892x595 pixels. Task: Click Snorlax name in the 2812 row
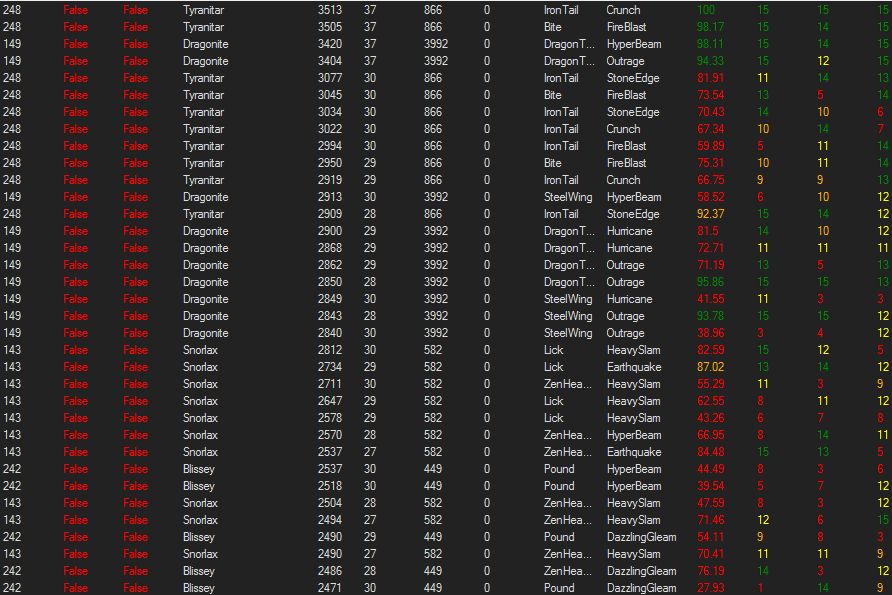click(200, 350)
